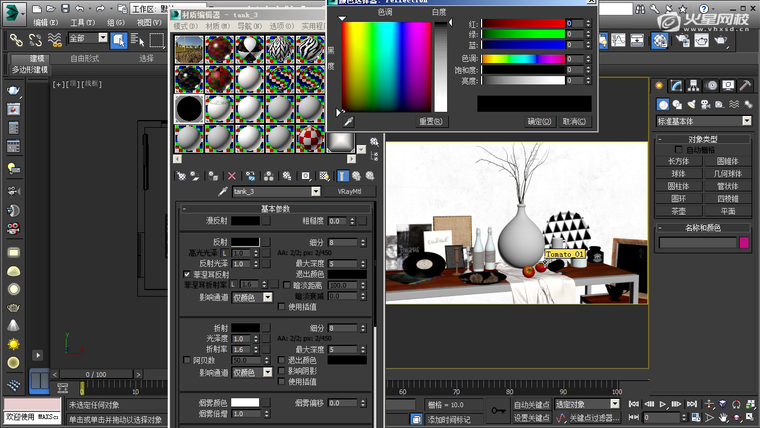The image size is (760, 428).
Task: Click the eyedropper tool in the color selector
Action: pyautogui.click(x=349, y=121)
